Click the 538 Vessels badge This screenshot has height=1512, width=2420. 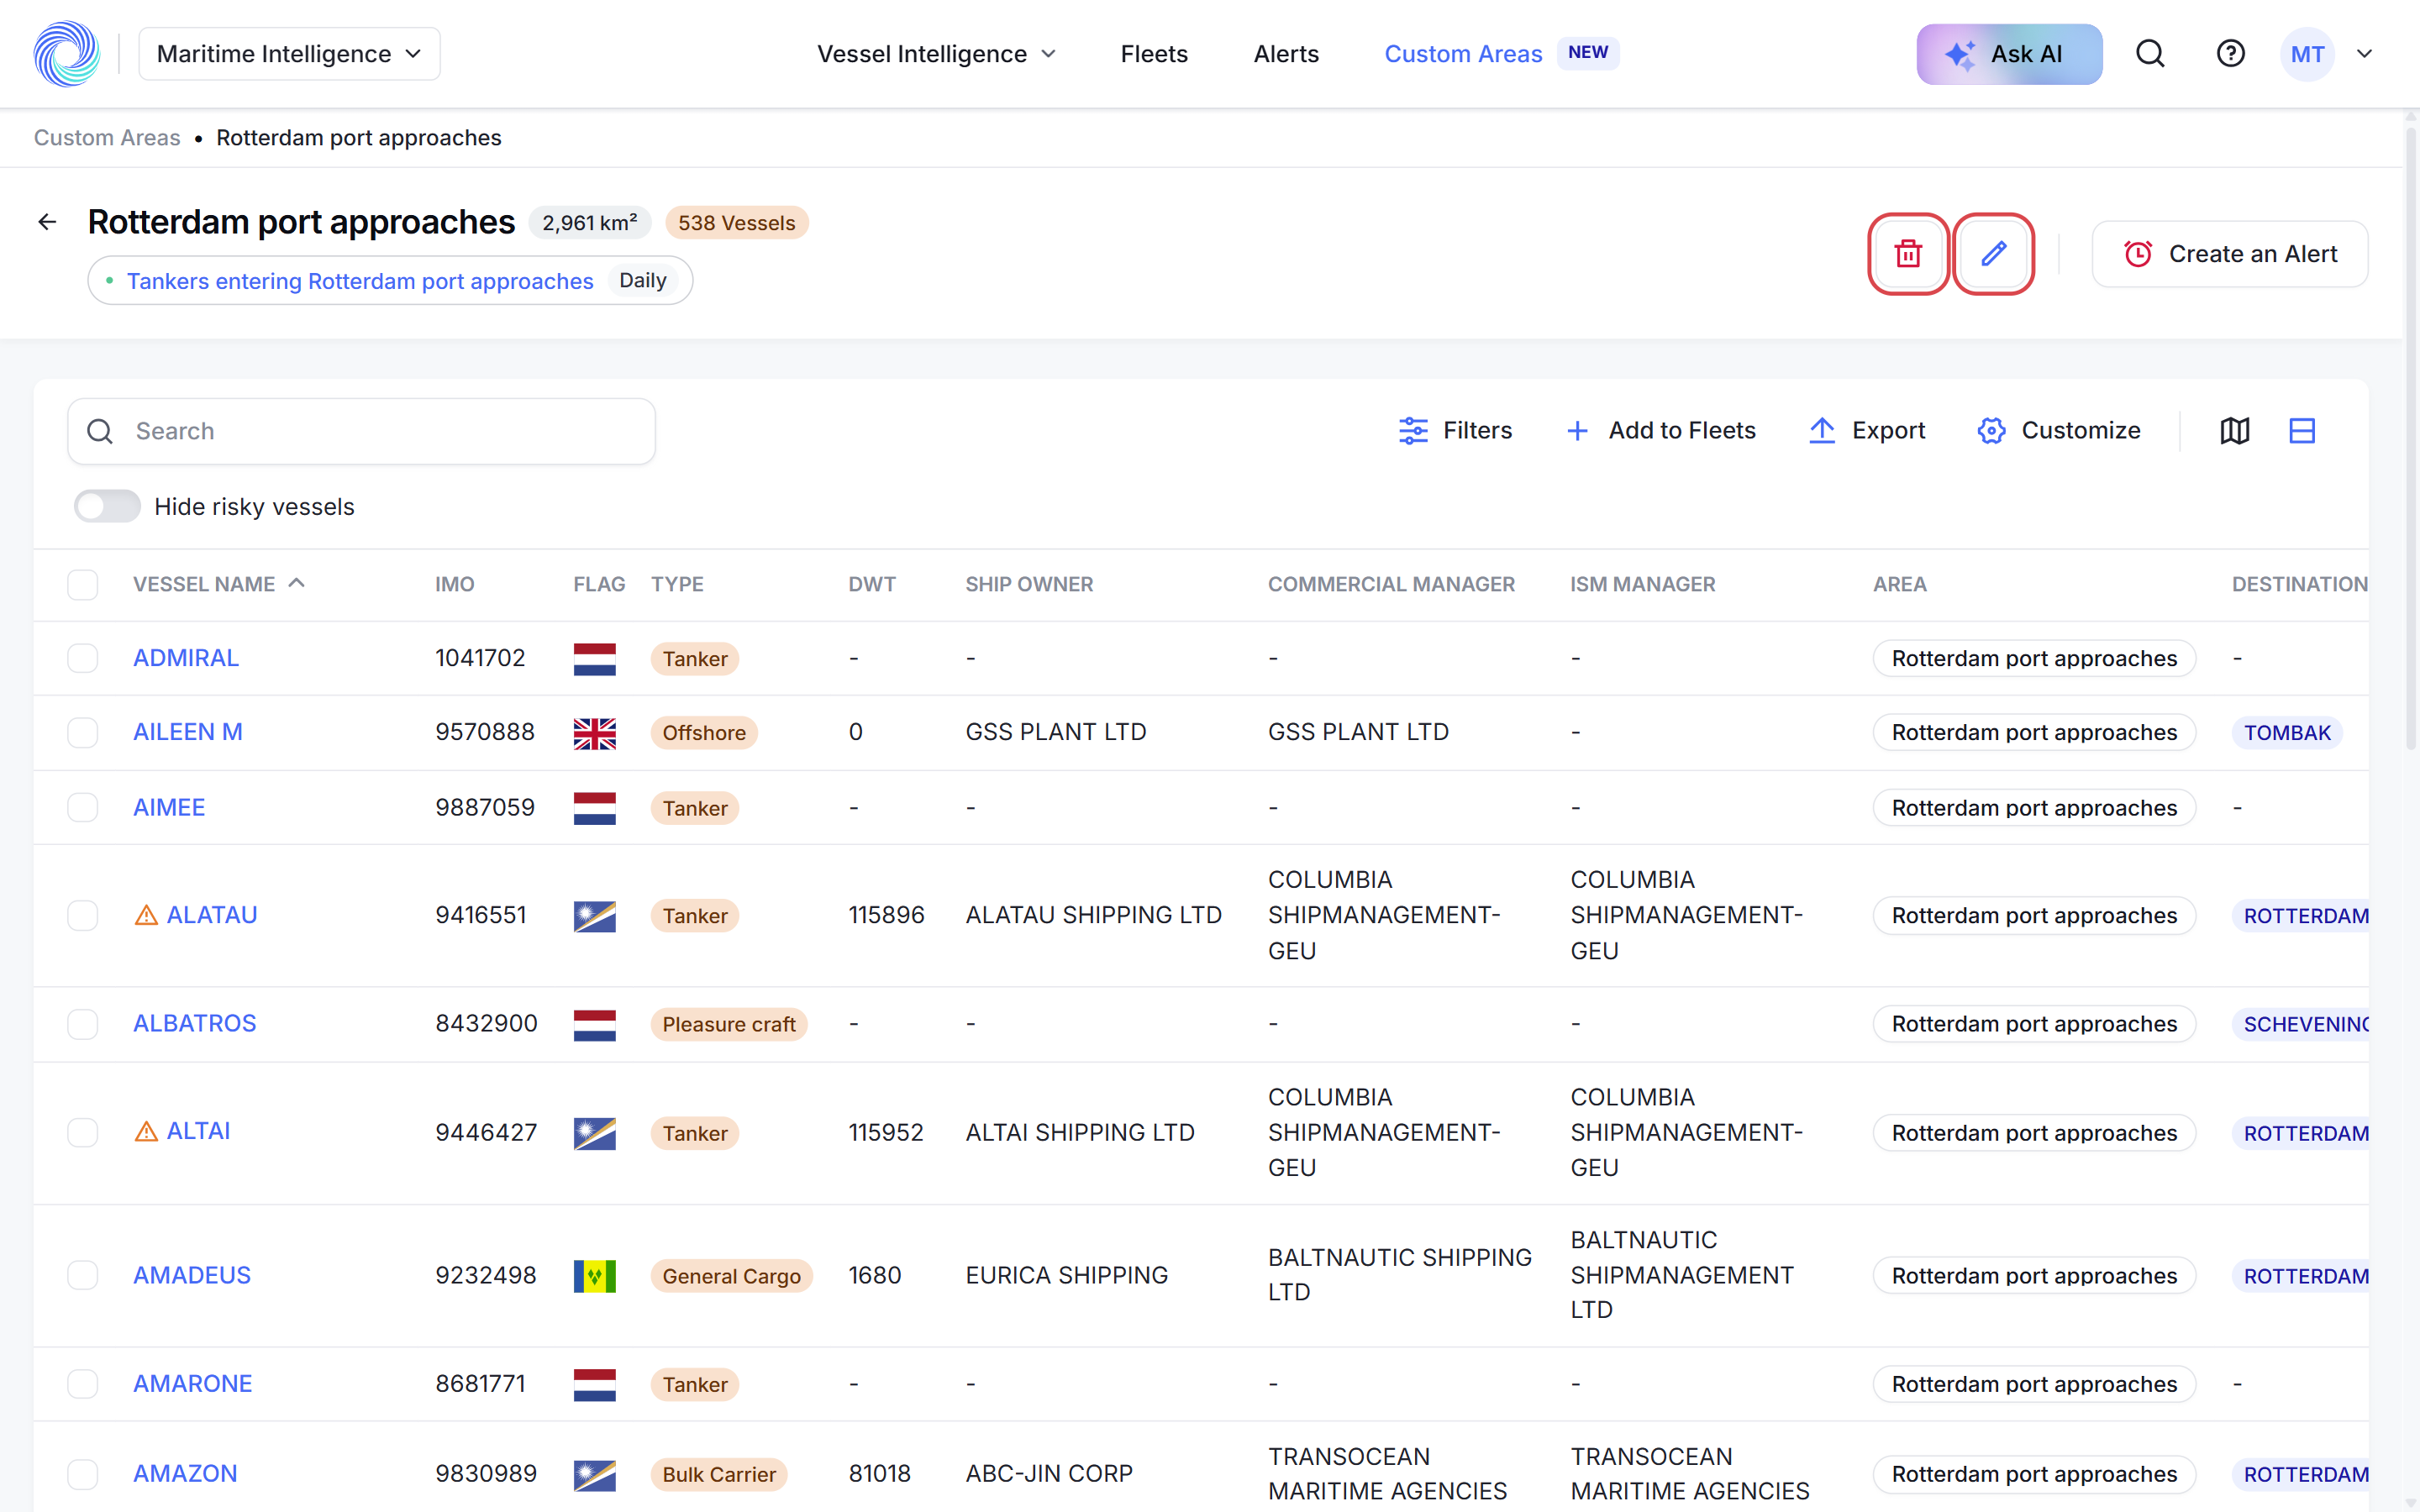coord(737,222)
